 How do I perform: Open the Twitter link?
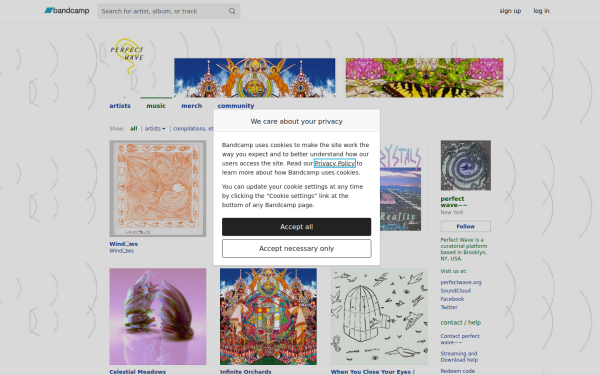449,307
